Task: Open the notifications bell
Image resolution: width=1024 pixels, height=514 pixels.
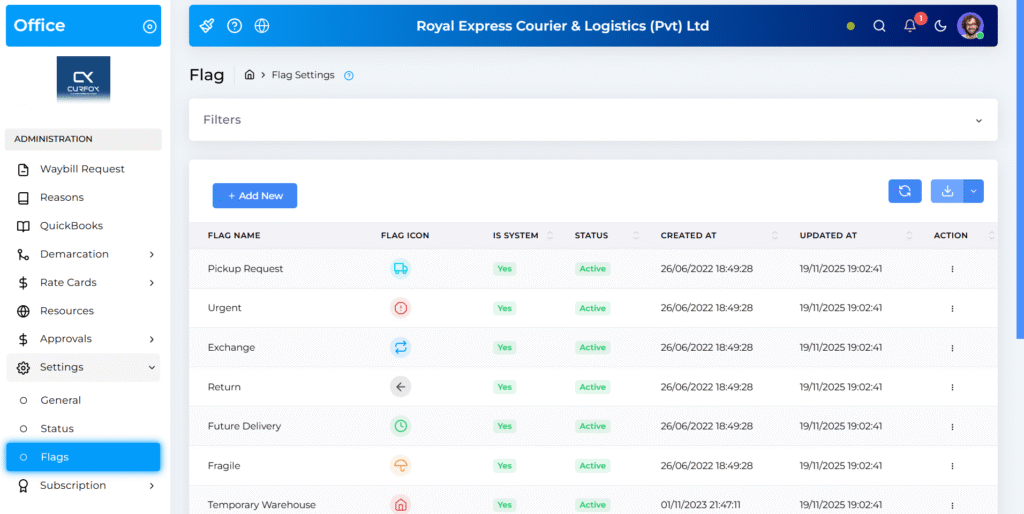Action: (x=910, y=26)
